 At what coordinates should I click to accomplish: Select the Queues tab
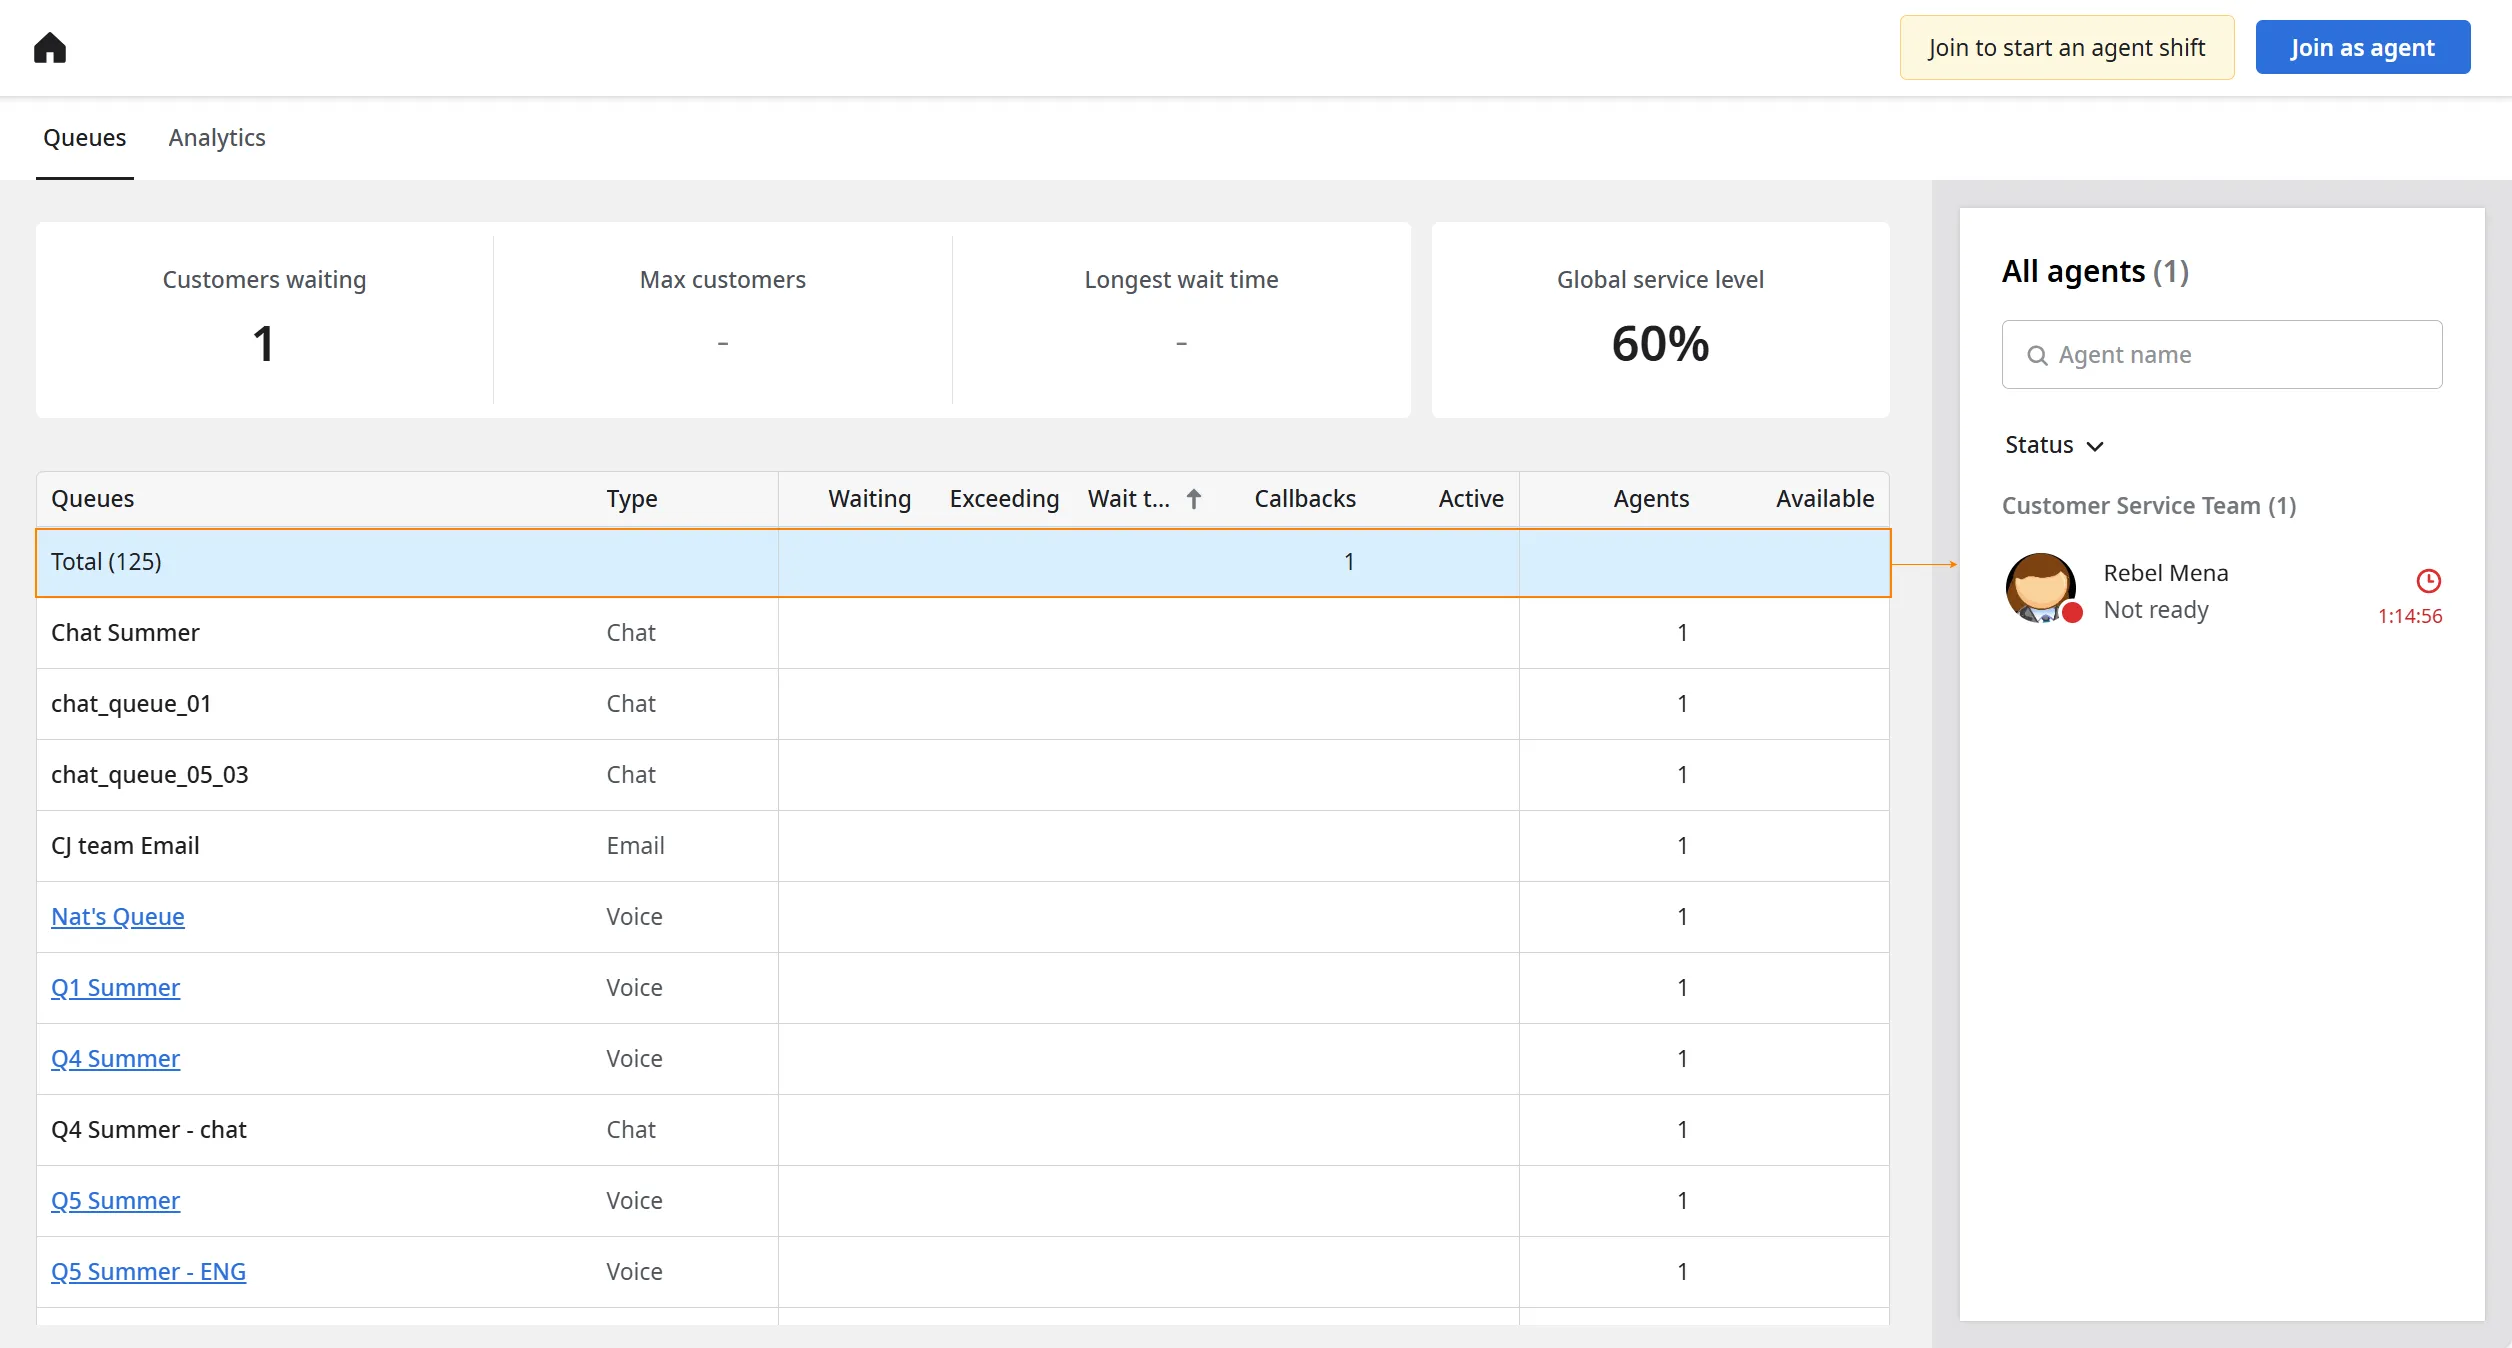pos(84,137)
